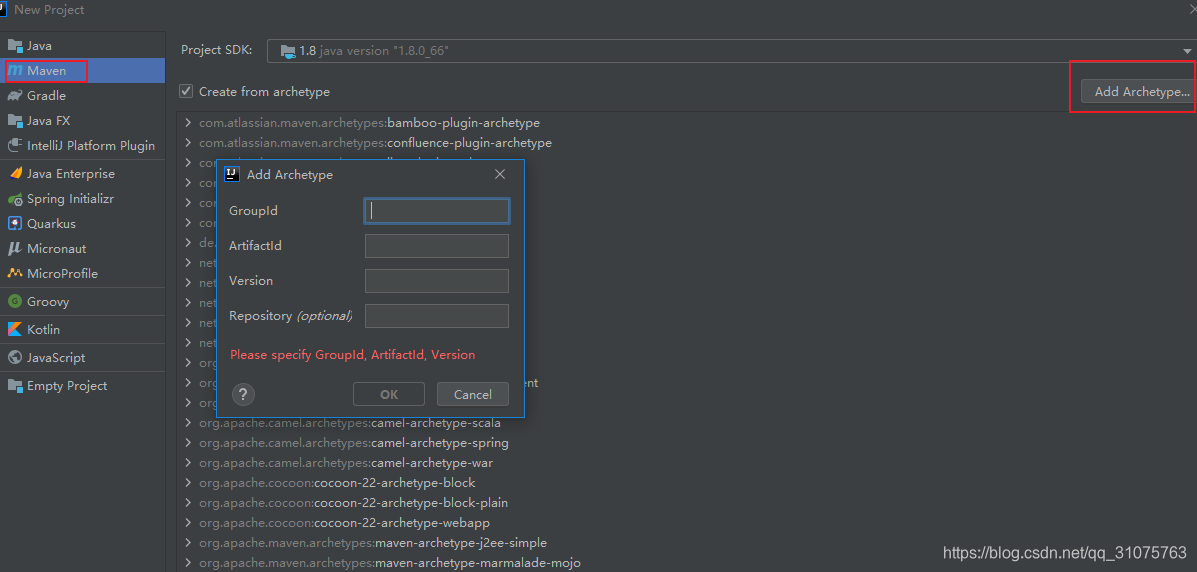Click the Repository (optional) input field

[x=437, y=316]
